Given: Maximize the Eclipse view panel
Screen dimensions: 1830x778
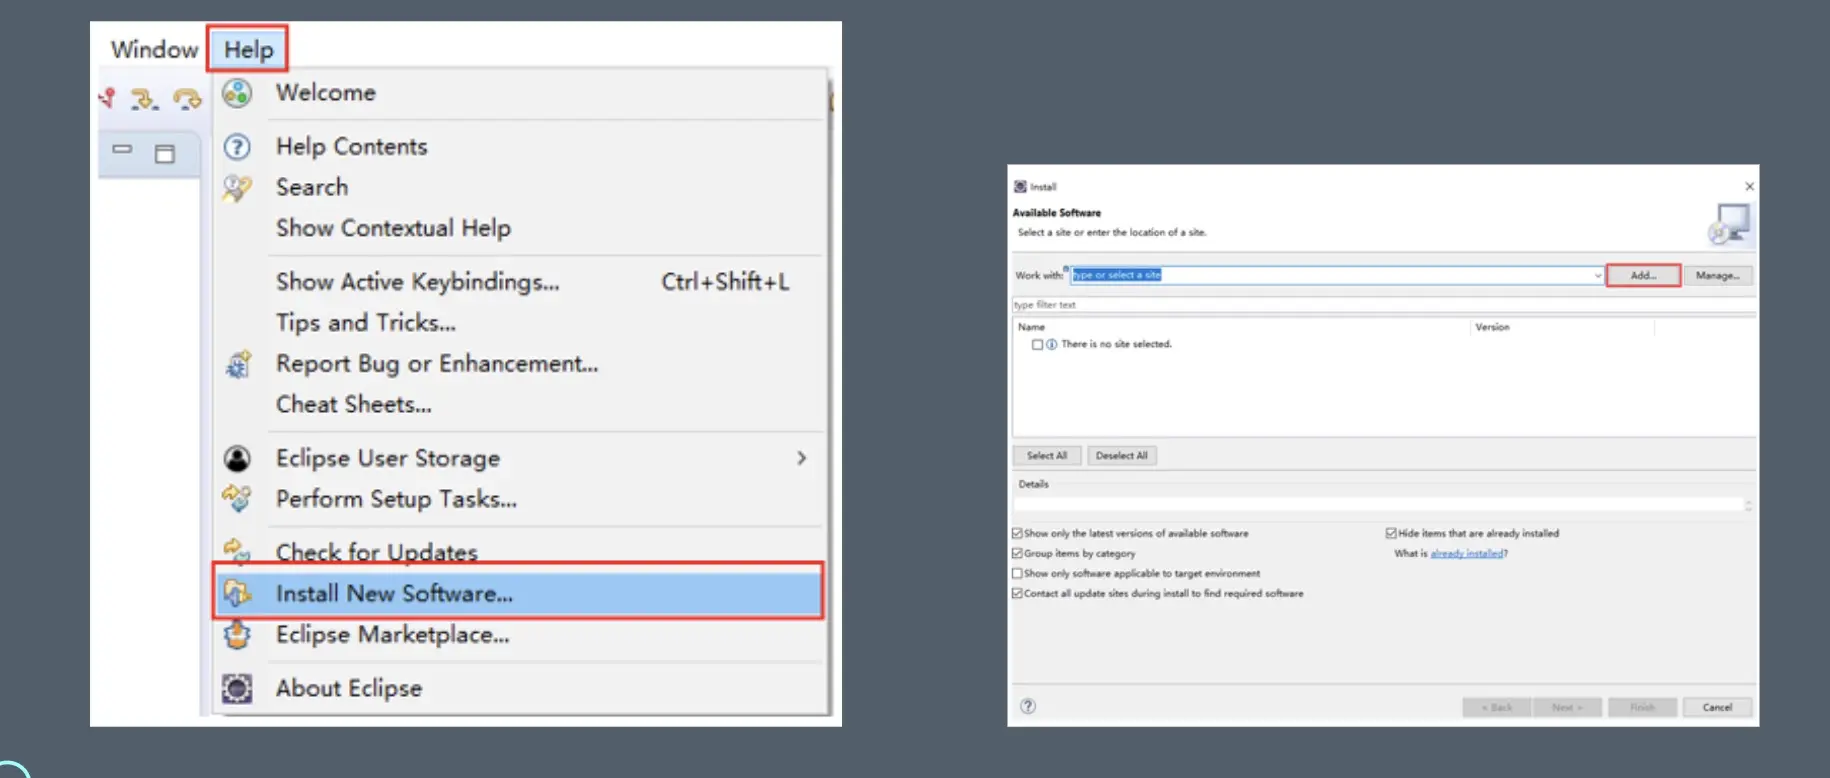Looking at the screenshot, I should pos(165,153).
